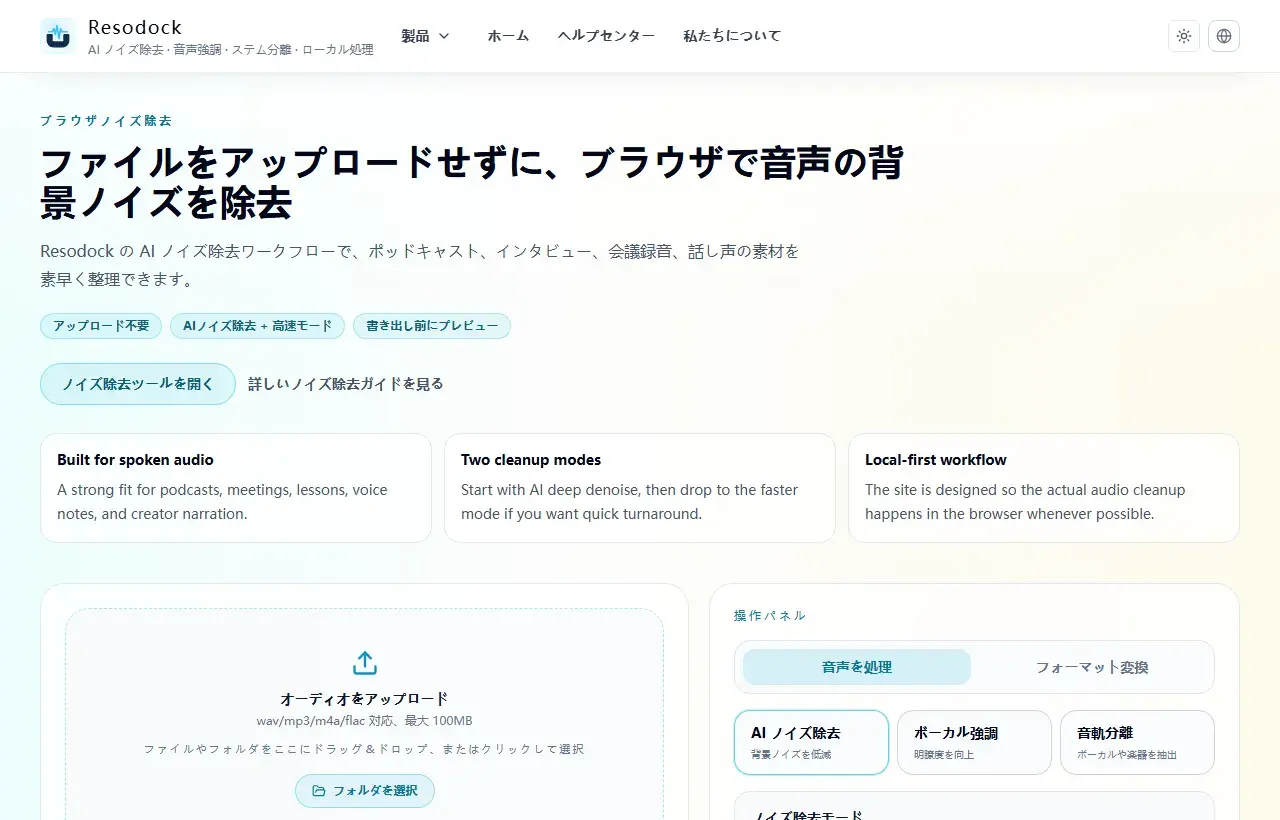The image size is (1280, 820).
Task: Select AI ノイズ除去 mode card
Action: (x=811, y=742)
